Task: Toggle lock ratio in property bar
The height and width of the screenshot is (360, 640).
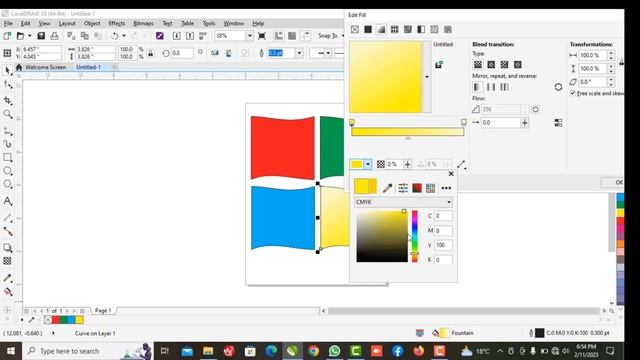Action: click(x=151, y=53)
